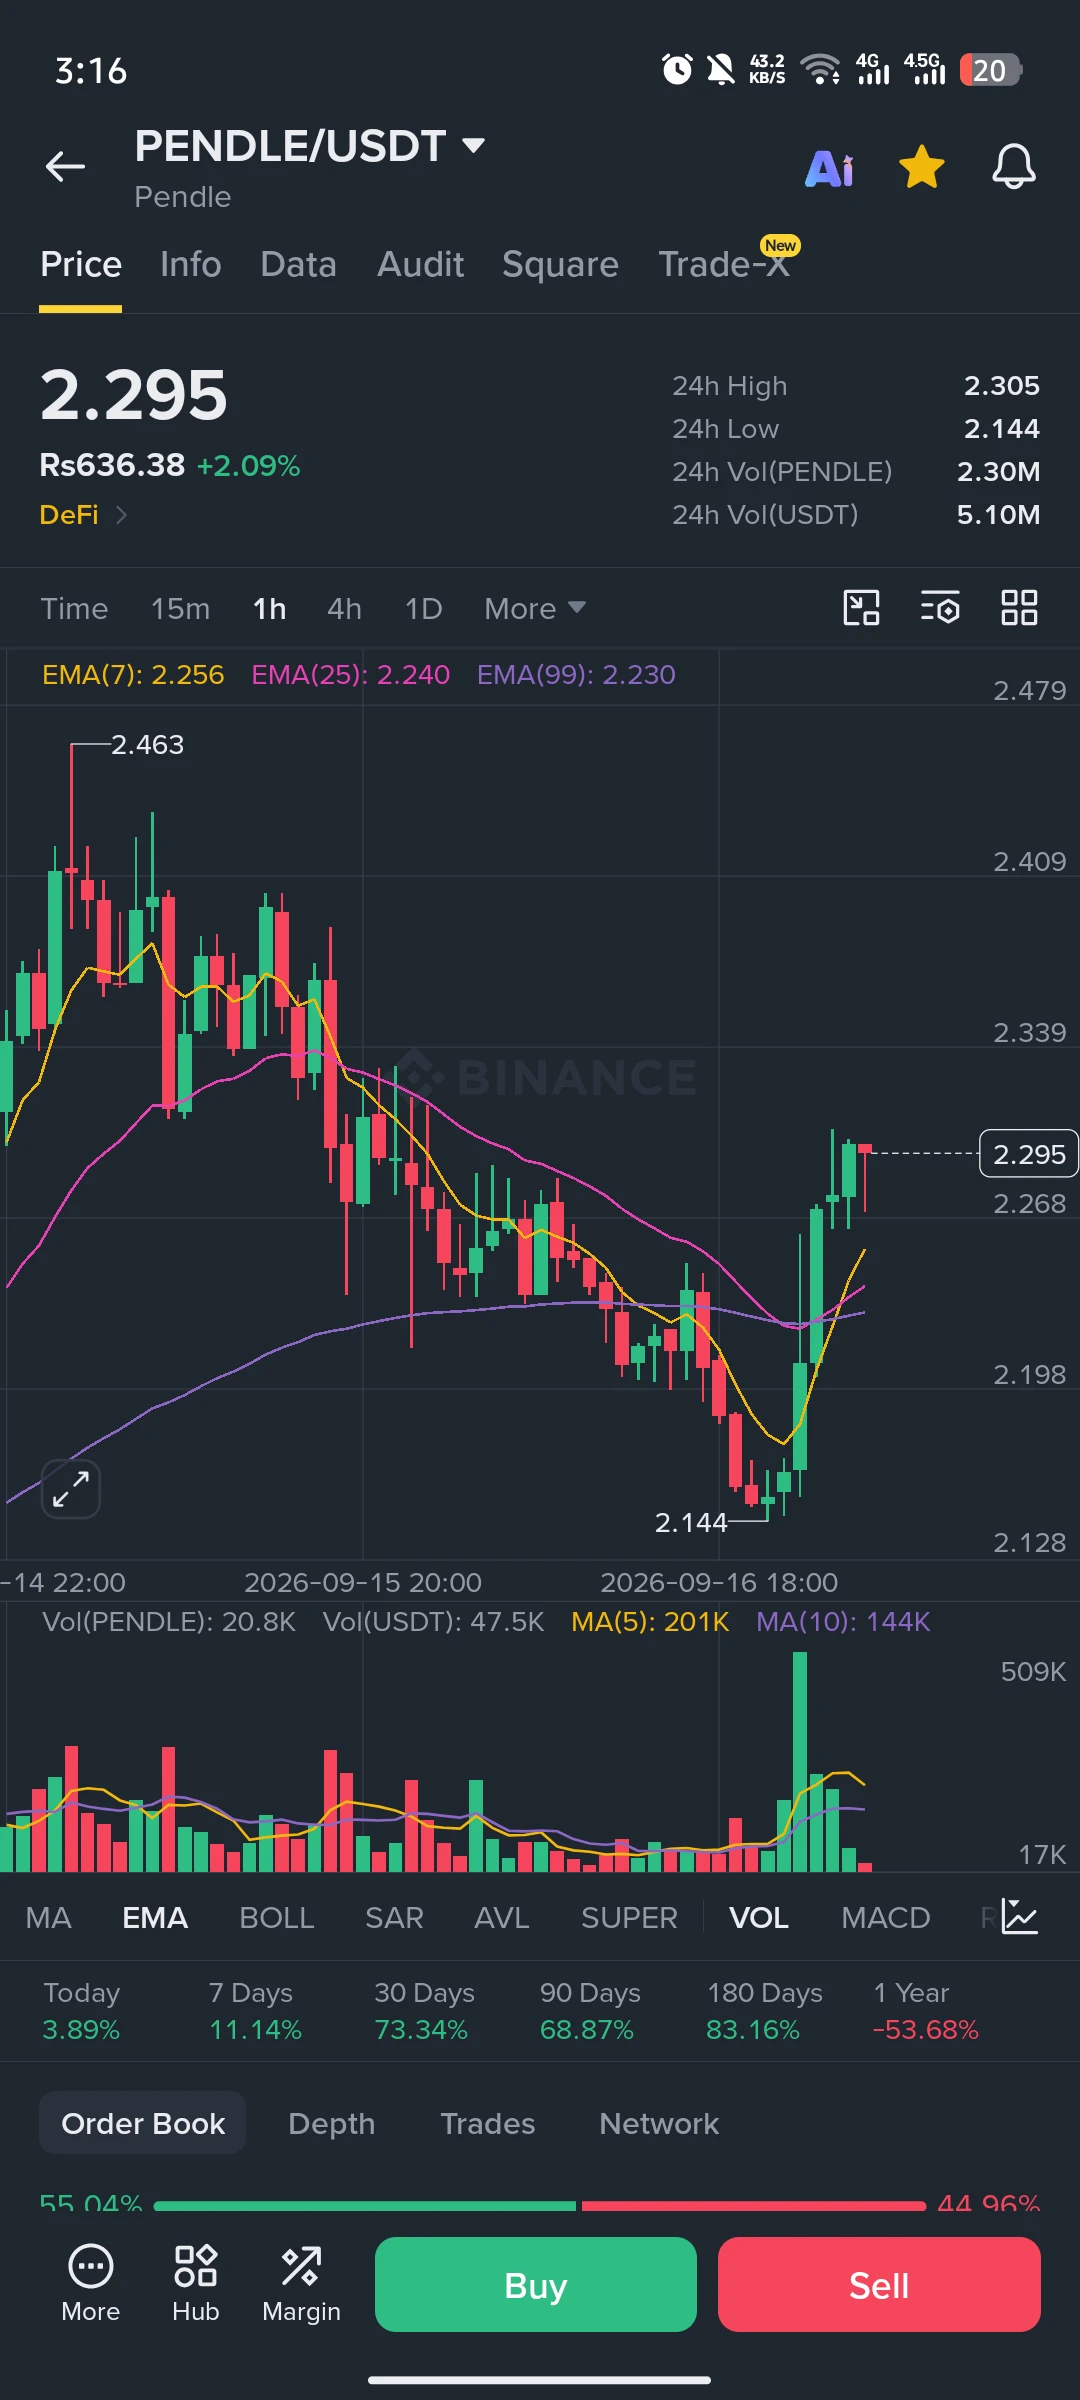This screenshot has width=1080, height=2400.
Task: Open the More menu icon
Action: 91,2285
